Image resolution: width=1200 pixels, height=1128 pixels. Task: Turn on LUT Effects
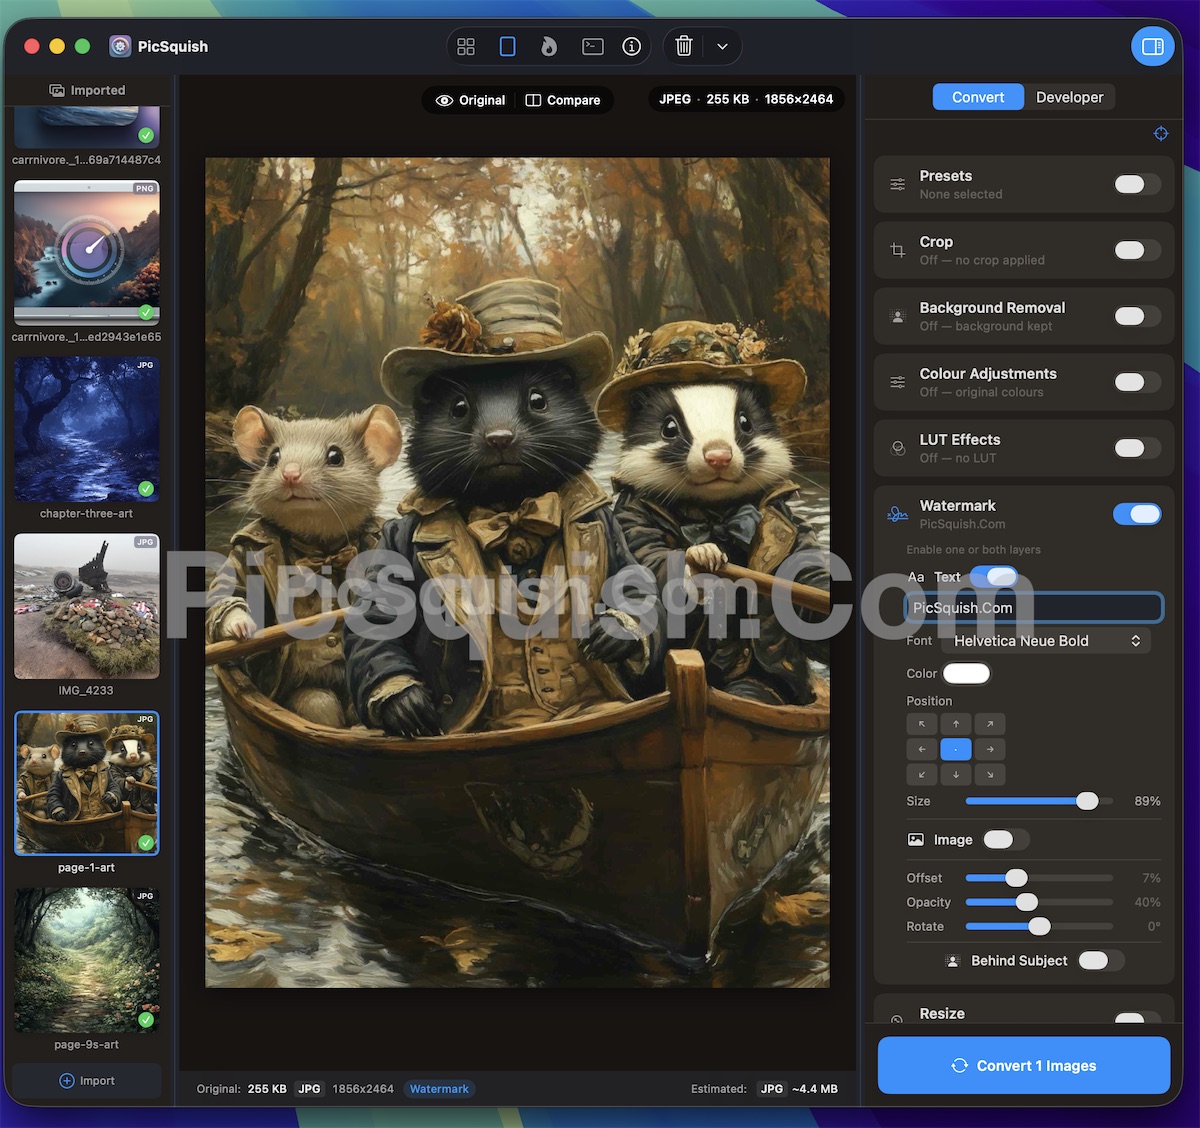(1138, 448)
